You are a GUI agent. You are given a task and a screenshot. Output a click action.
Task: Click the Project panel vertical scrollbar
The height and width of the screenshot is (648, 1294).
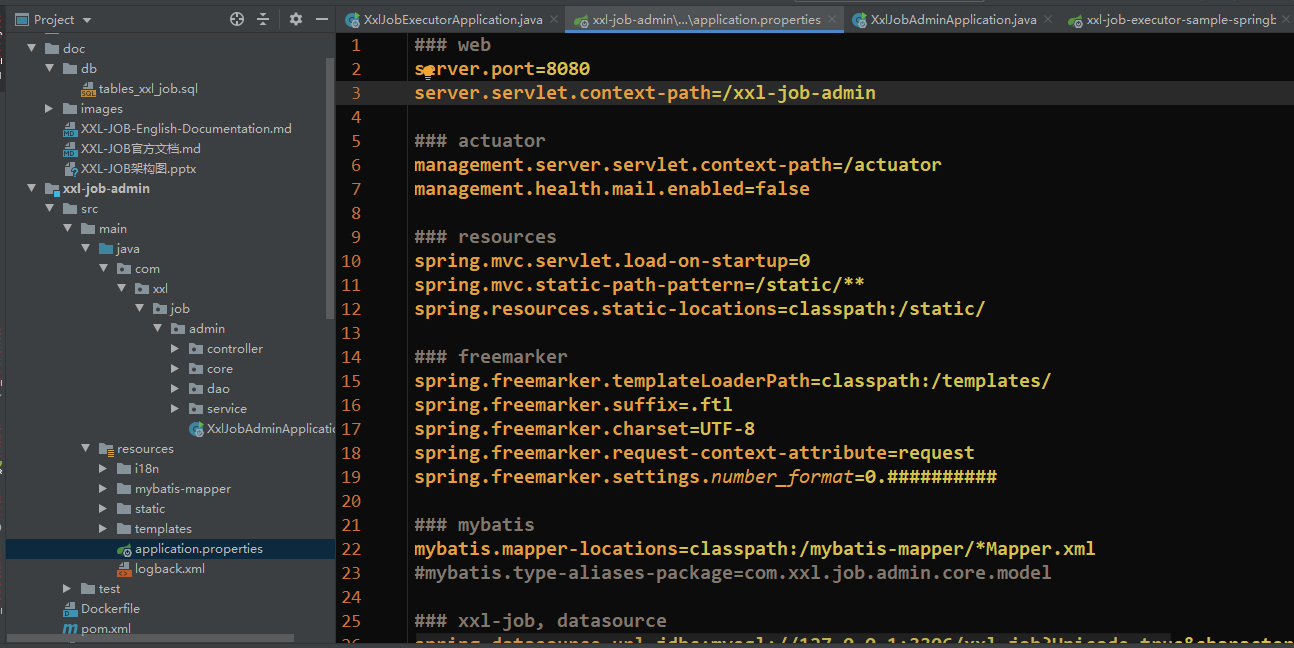click(x=331, y=187)
